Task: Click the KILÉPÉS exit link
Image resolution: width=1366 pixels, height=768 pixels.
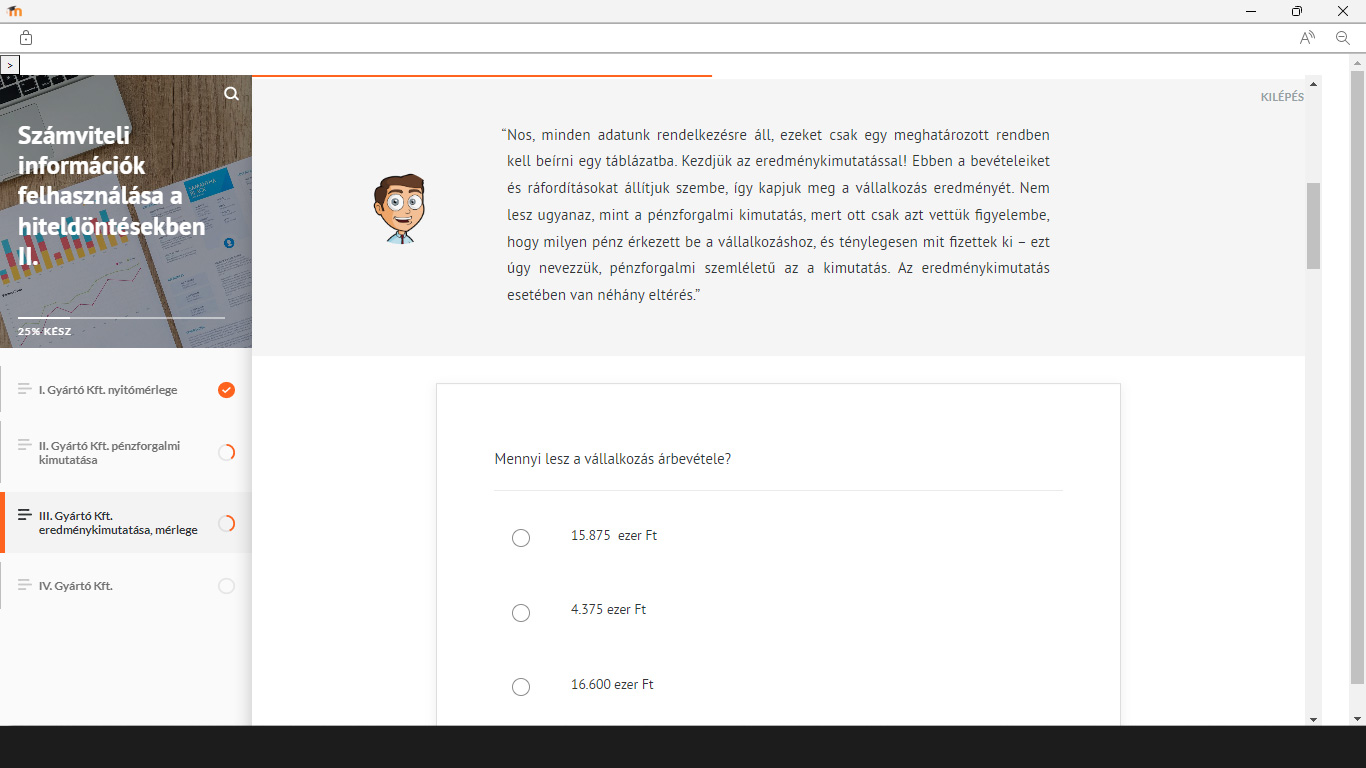Action: [1281, 97]
